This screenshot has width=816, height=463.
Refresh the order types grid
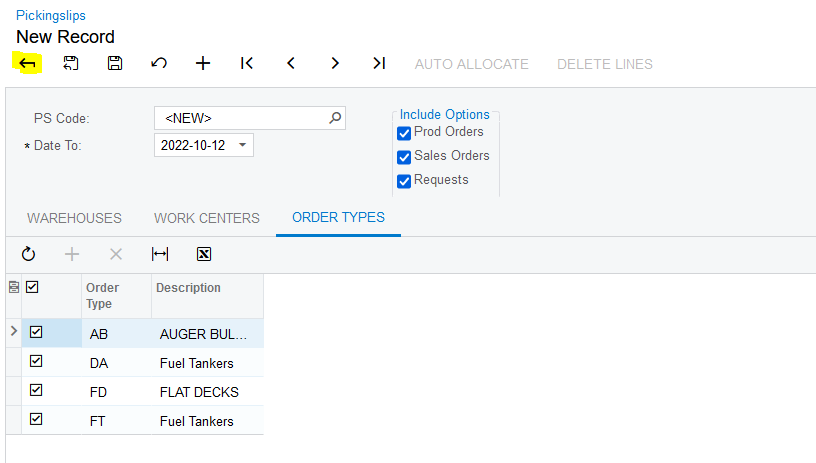point(28,254)
